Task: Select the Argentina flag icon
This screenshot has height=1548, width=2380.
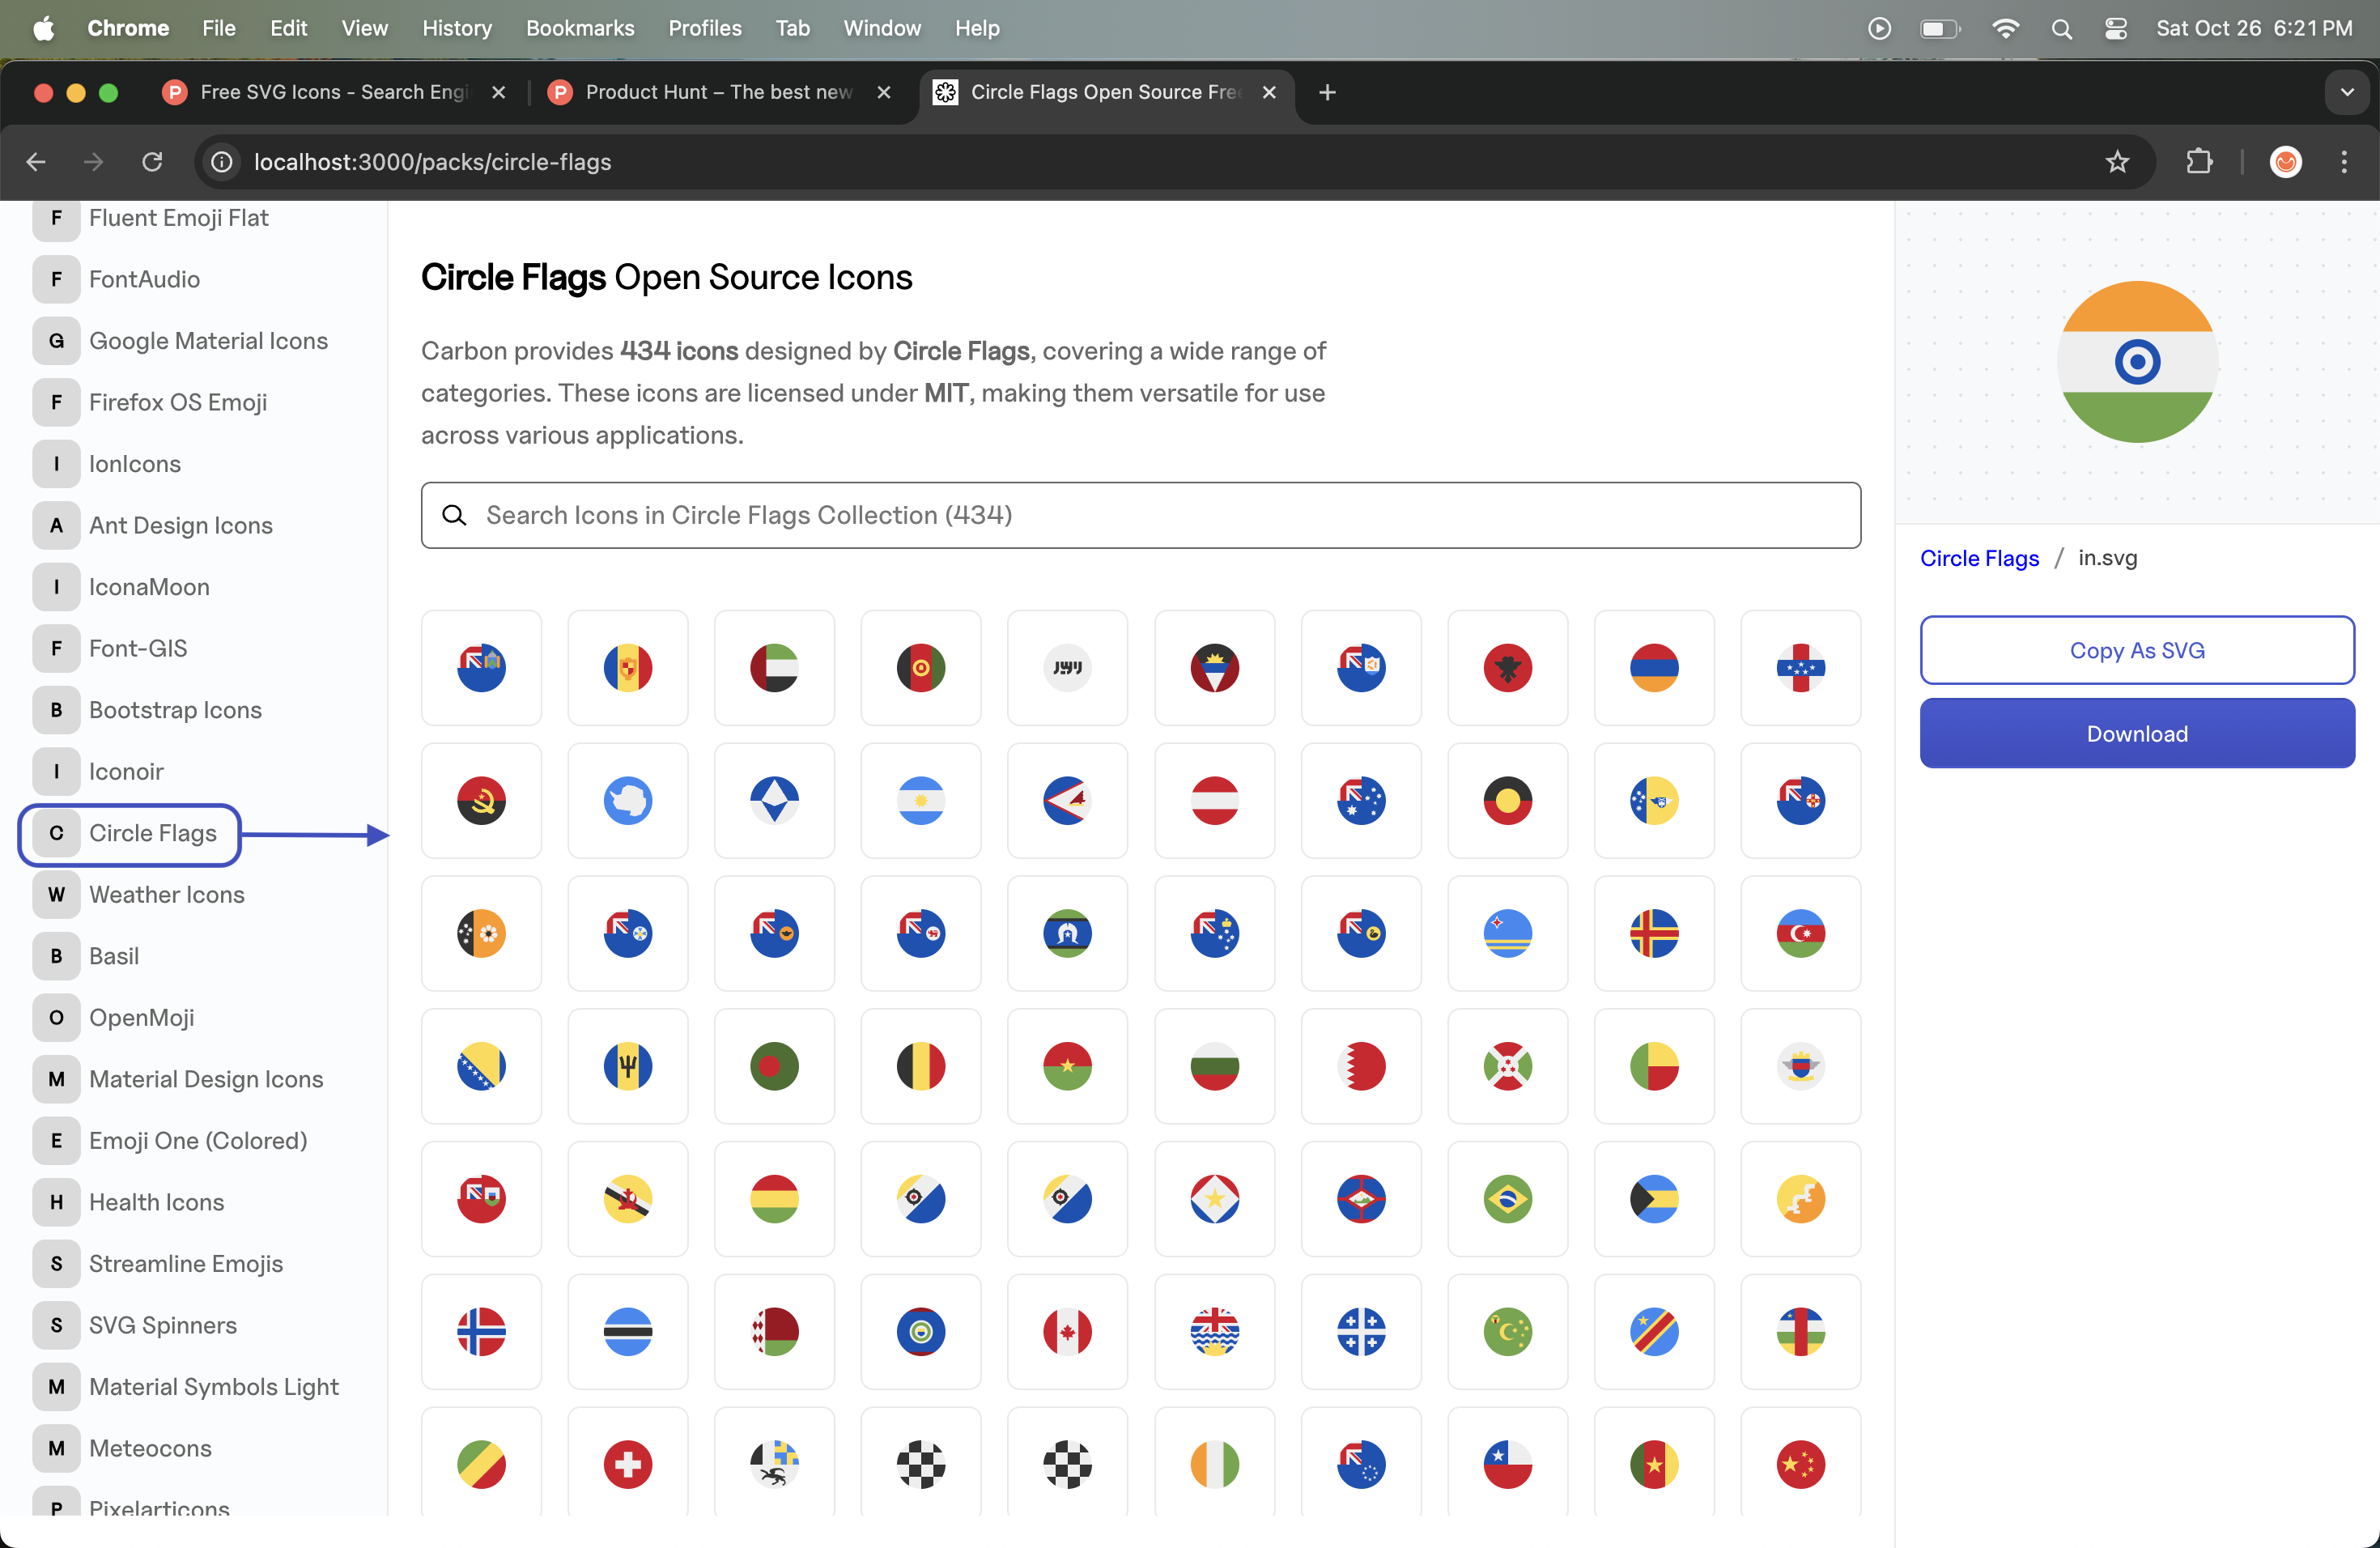Action: pyautogui.click(x=921, y=800)
